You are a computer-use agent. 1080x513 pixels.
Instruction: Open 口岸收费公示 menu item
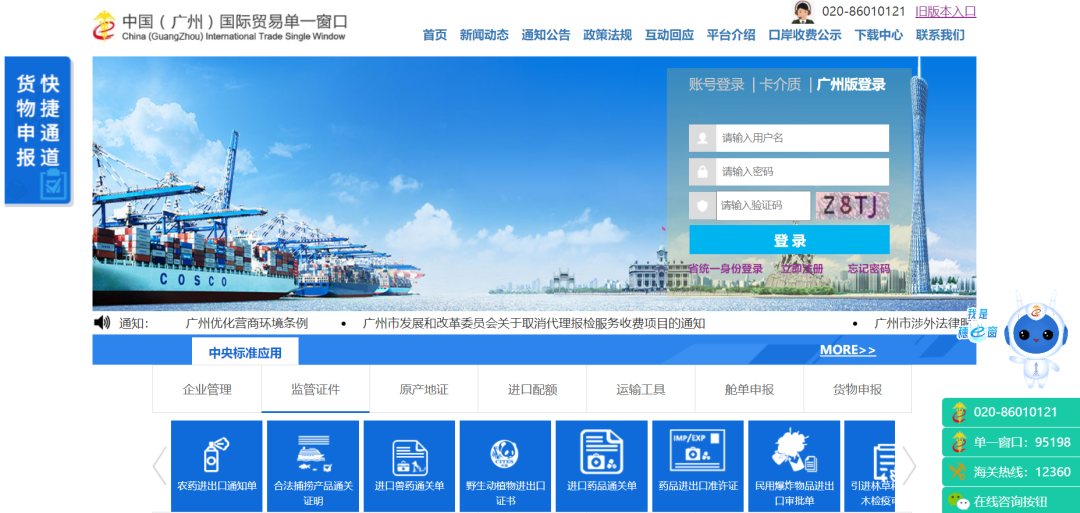805,35
